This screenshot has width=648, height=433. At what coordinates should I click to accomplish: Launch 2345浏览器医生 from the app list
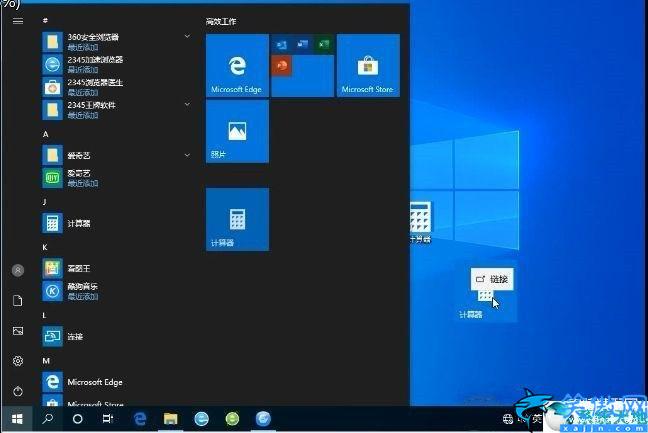tap(116, 87)
